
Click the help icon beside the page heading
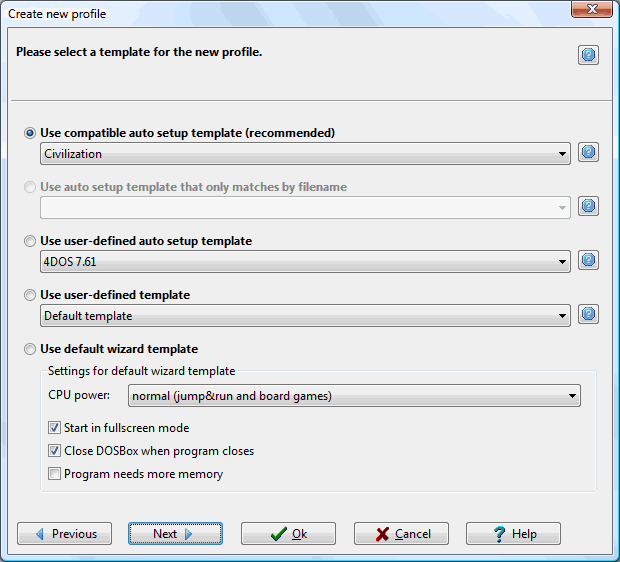(x=588, y=55)
